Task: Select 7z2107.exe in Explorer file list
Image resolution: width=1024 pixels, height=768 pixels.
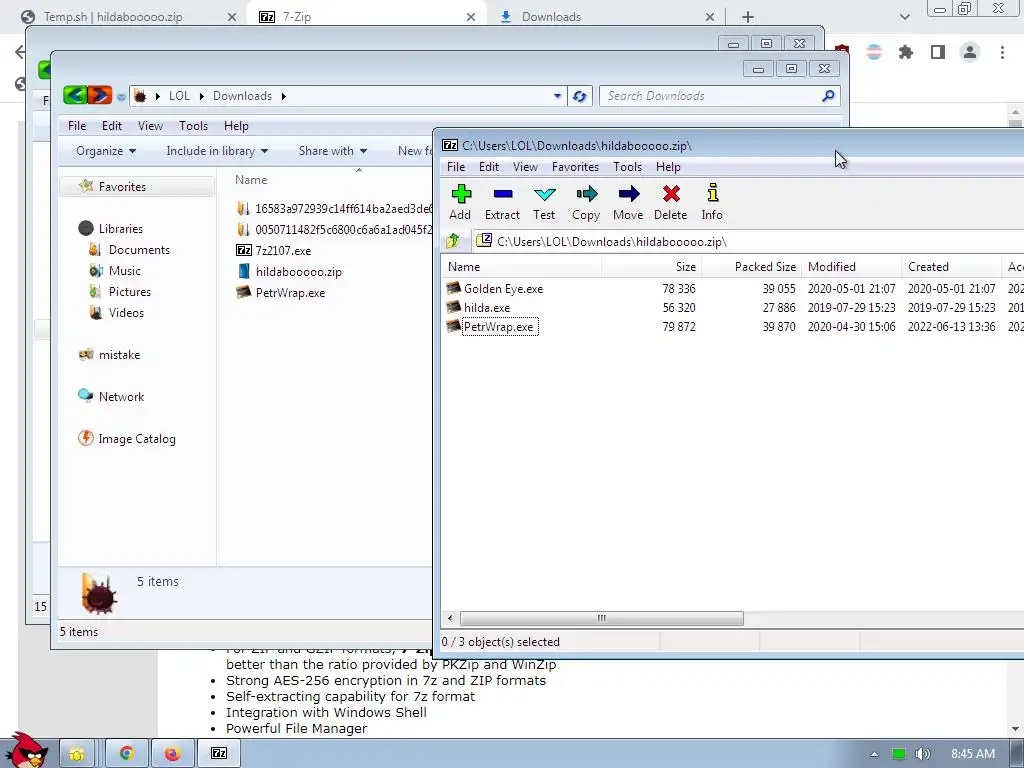Action: tap(283, 251)
